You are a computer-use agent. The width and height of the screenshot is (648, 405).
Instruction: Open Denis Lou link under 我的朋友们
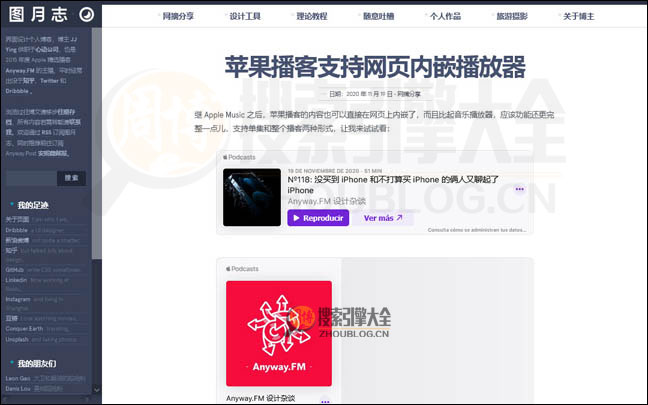pos(18,388)
